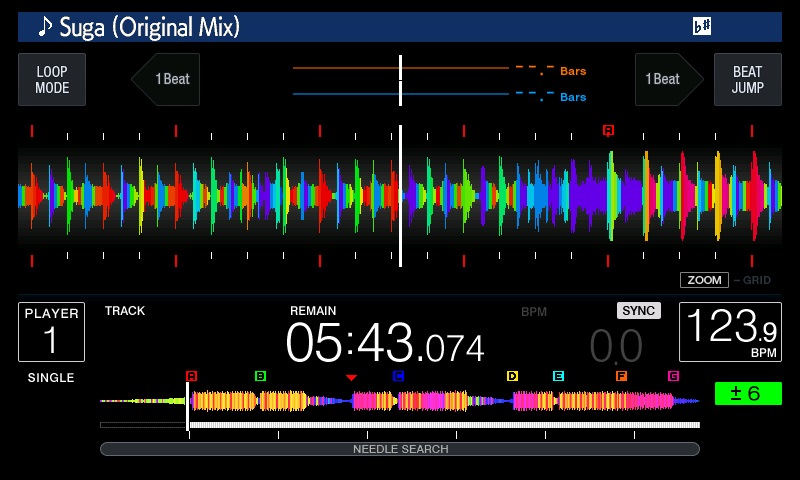The image size is (800, 480).
Task: Click the orange Bars phase meter label
Action: click(573, 71)
